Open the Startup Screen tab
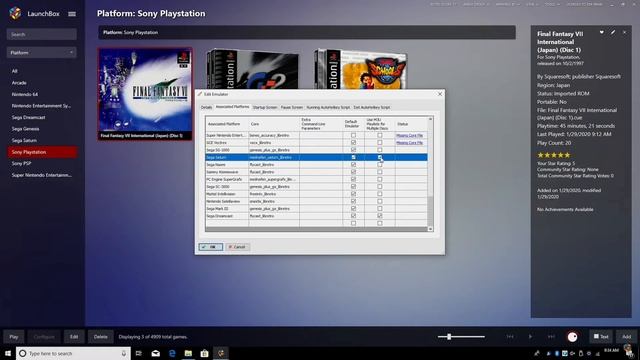This screenshot has width=640, height=360. [x=265, y=107]
